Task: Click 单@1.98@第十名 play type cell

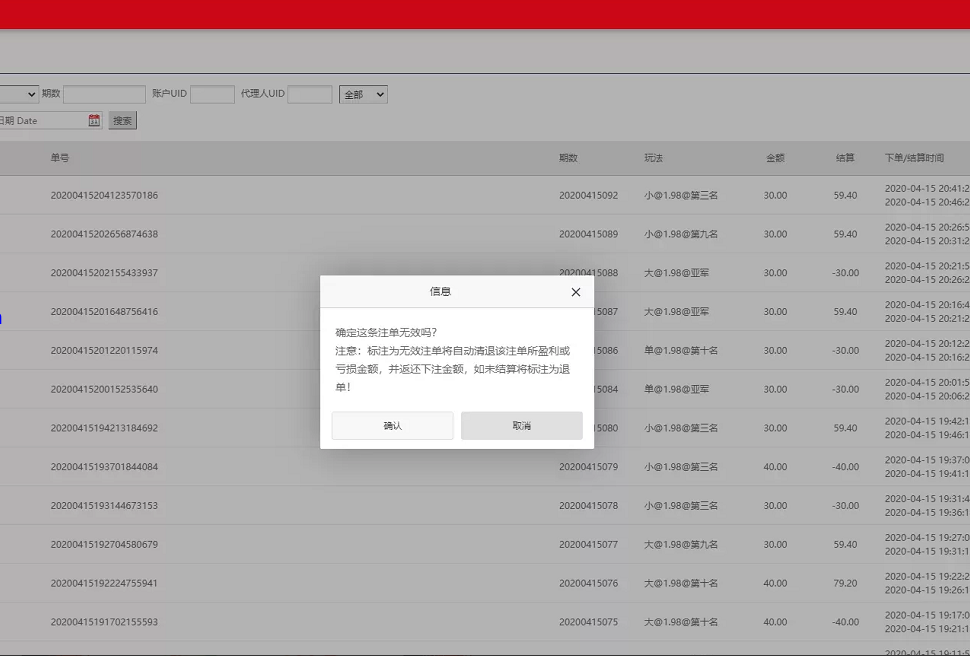Action: (680, 350)
